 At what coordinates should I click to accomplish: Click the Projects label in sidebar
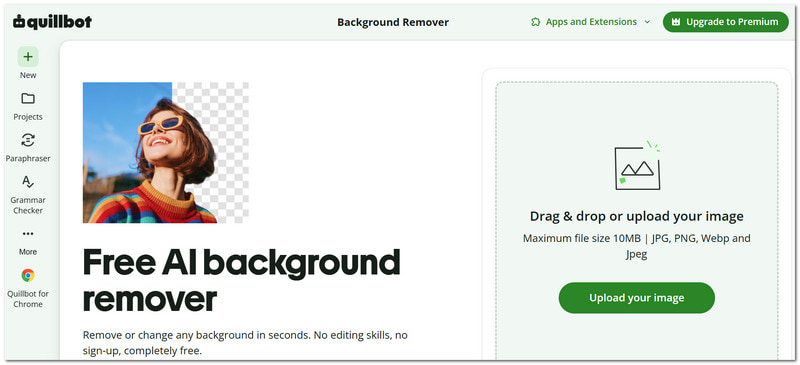coord(28,117)
